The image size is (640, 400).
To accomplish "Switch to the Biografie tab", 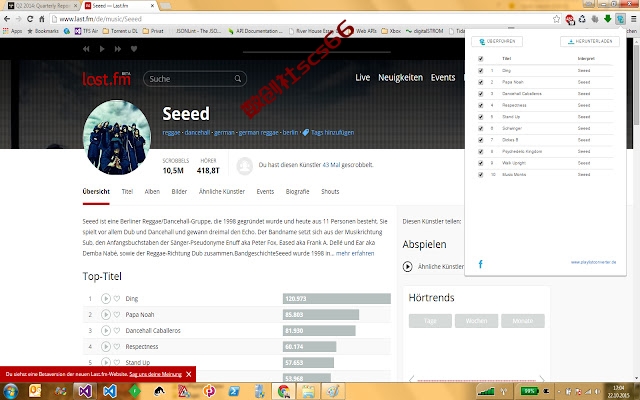I will (298, 191).
